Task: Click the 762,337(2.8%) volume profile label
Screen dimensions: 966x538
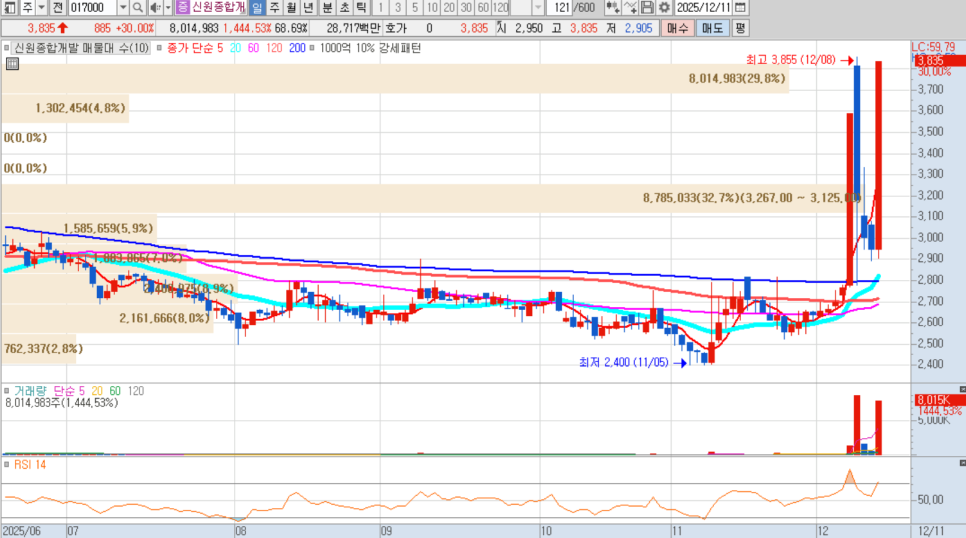Action: [43, 349]
